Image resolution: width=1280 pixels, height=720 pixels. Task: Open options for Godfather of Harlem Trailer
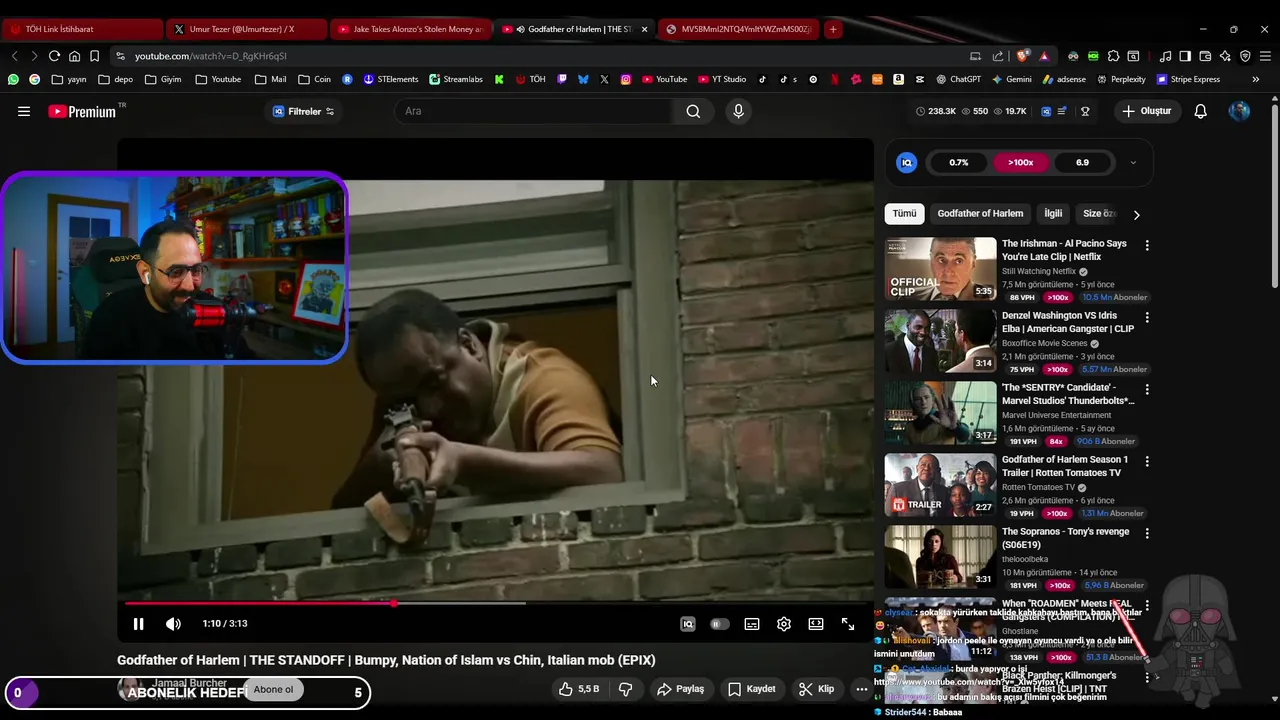point(1147,461)
